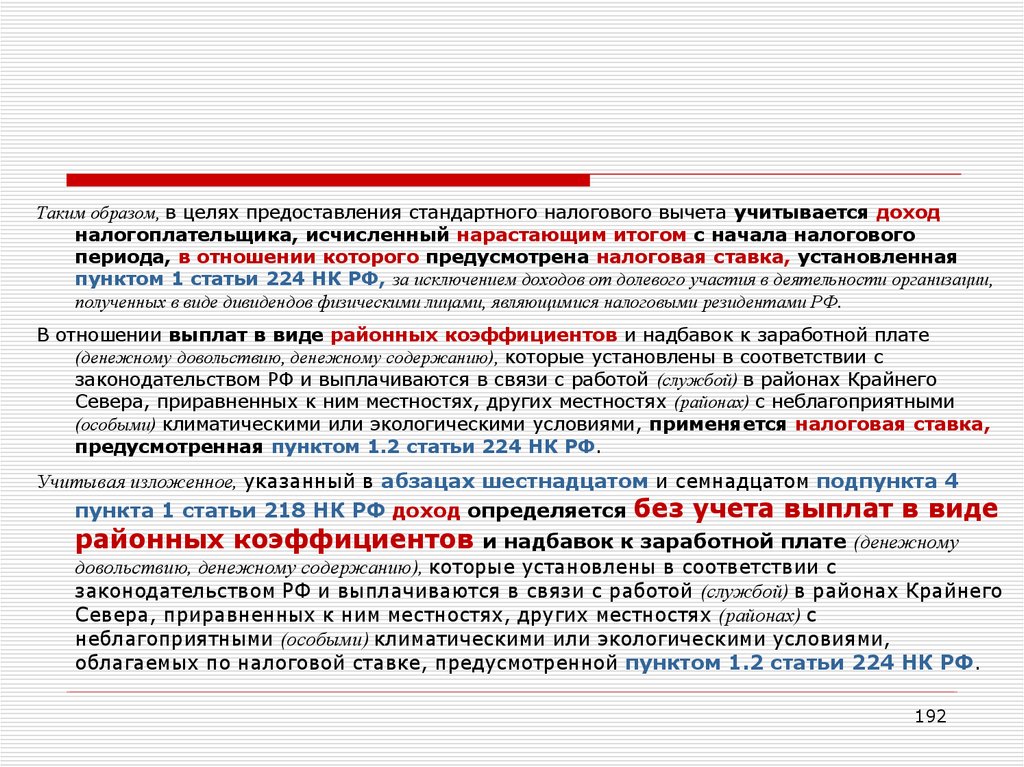This screenshot has height=767, width=1024.
Task: Click the paragraph opening "В отношении"
Action: pyautogui.click(x=99, y=336)
